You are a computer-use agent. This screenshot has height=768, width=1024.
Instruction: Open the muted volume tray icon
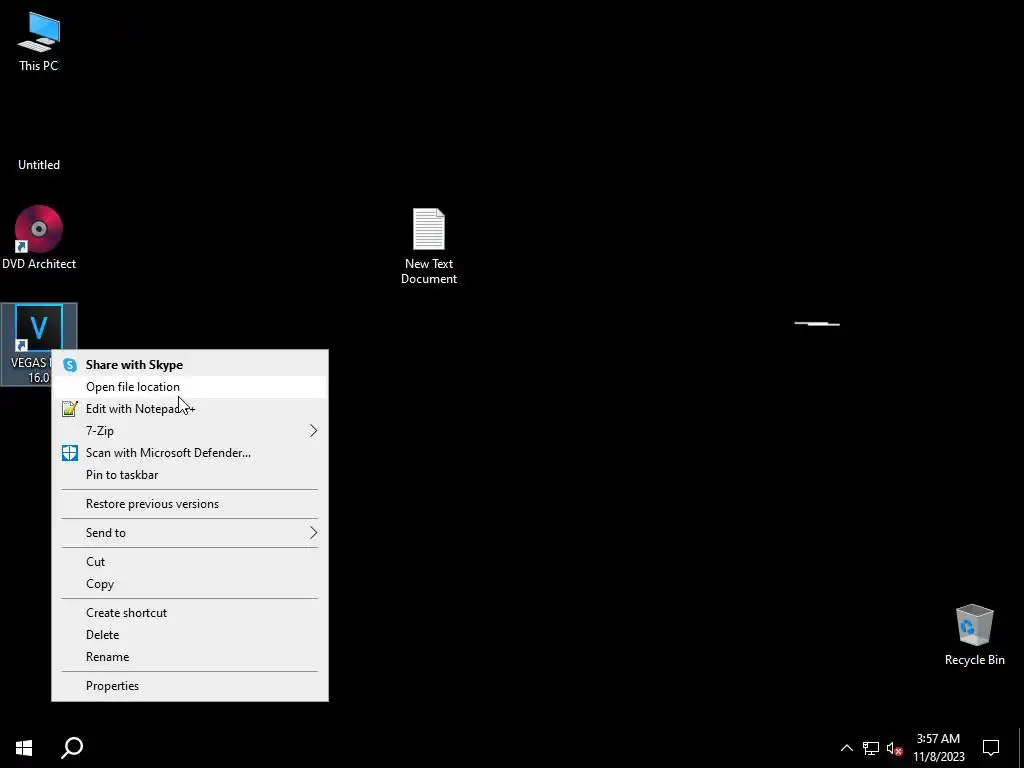pyautogui.click(x=895, y=748)
